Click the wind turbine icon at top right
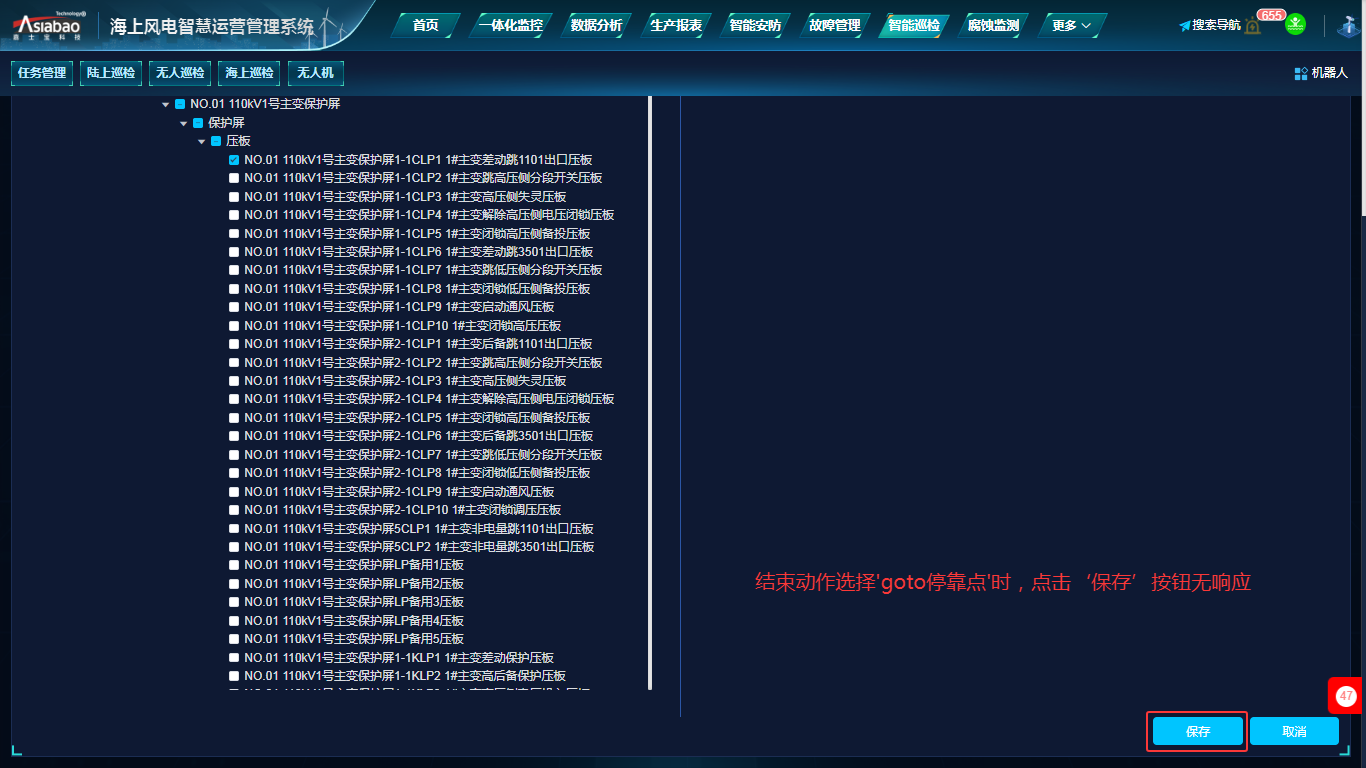Viewport: 1366px width, 768px height. point(1349,26)
